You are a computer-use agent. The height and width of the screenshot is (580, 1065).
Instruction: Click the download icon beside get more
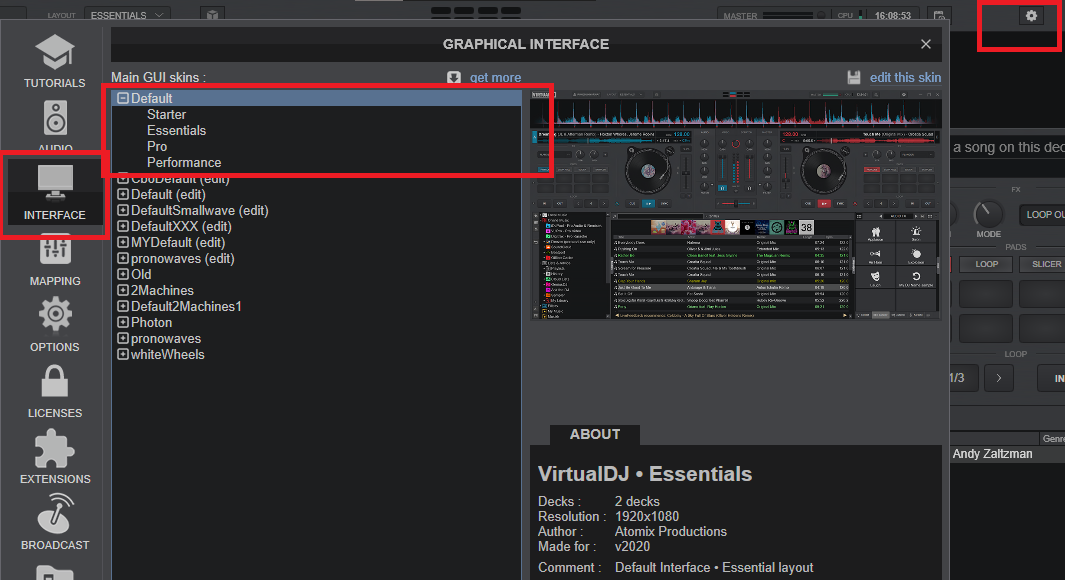coord(454,77)
